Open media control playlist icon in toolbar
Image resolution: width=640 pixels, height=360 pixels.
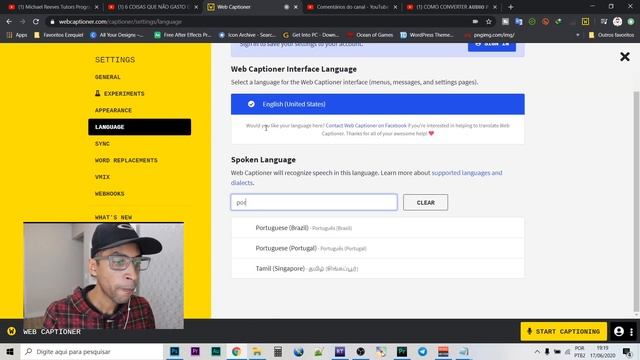click(604, 22)
